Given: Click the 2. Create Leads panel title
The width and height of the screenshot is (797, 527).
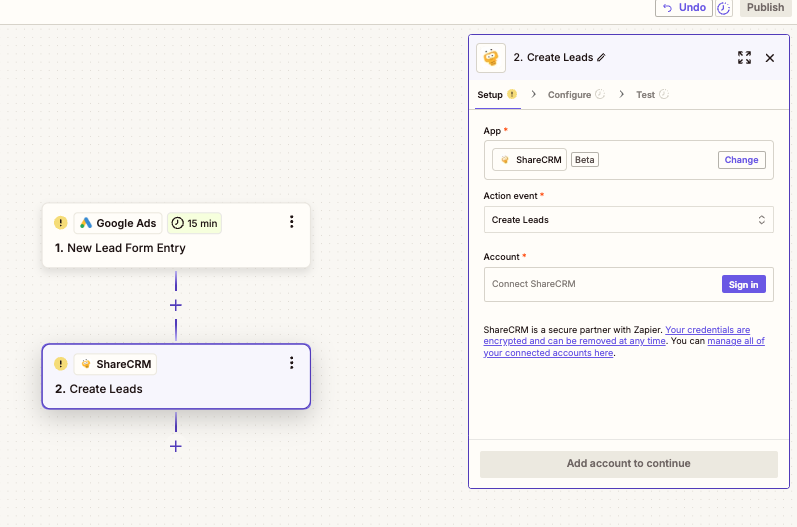Looking at the screenshot, I should coord(553,57).
